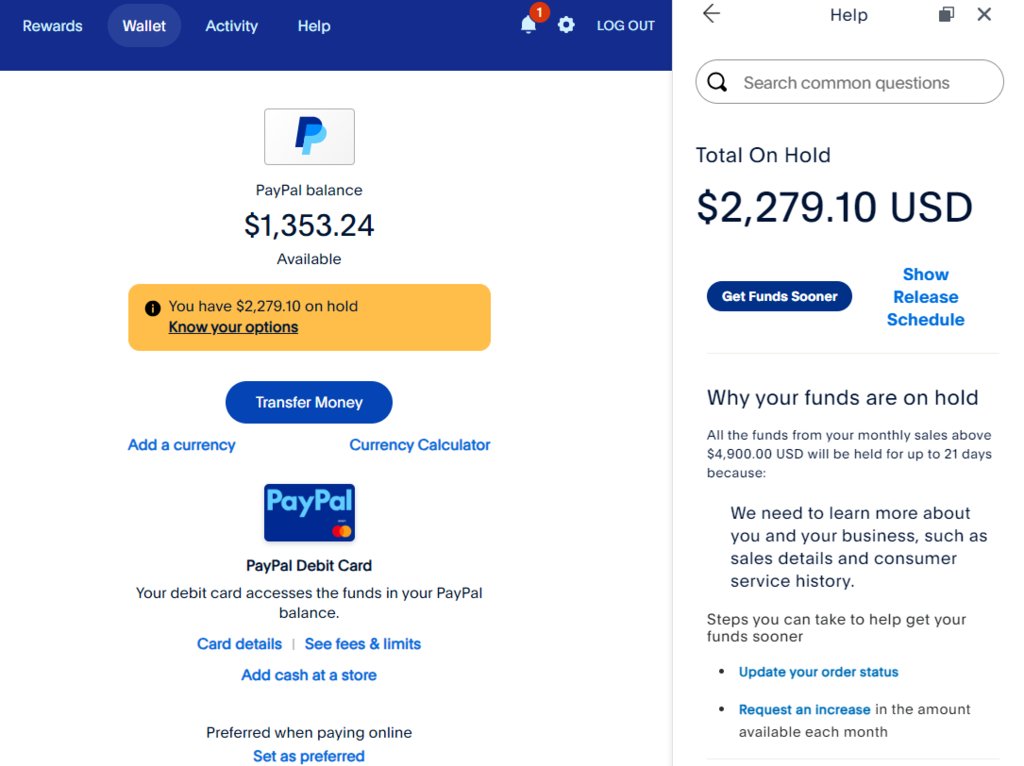The image size is (1024, 766).
Task: Open the notifications bell icon
Action: 529,25
